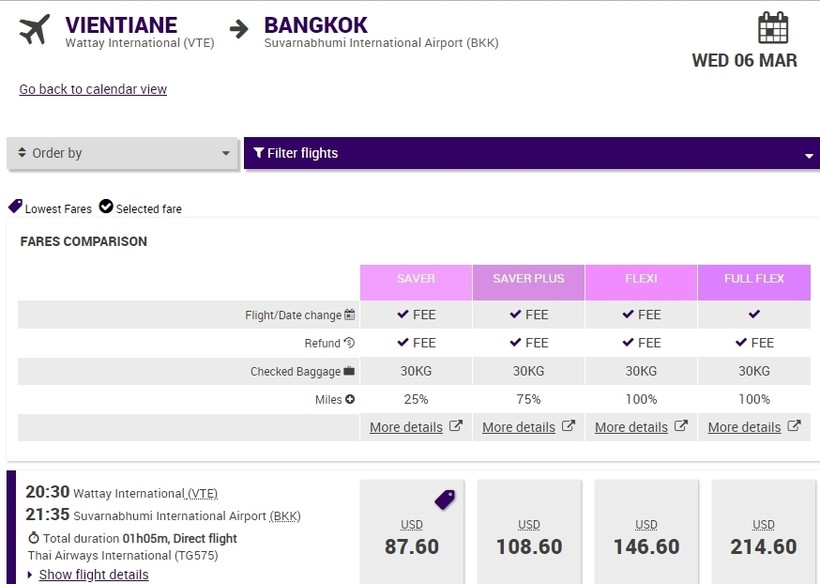Screen dimensions: 820x584
Task: Click external link icon under Saver column
Action: 456,427
